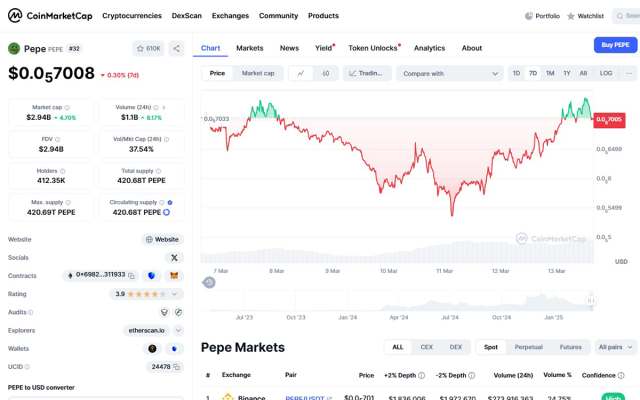
Task: Click the MetaMask fox icon
Action: click(172, 275)
